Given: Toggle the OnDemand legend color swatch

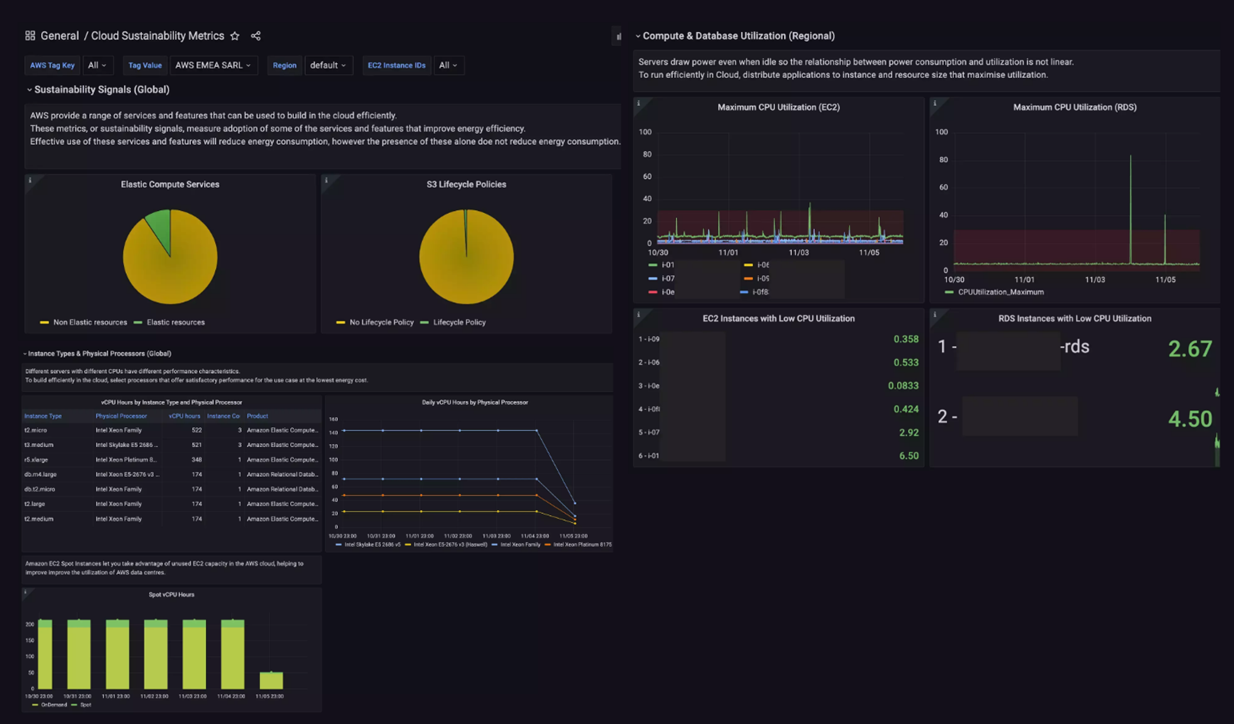Looking at the screenshot, I should (35, 705).
